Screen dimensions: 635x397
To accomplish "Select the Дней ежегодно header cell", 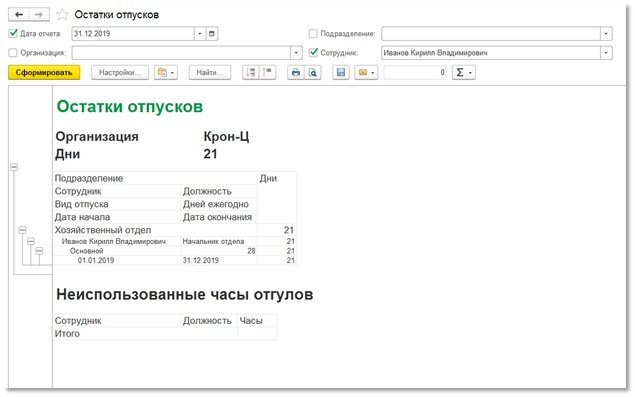I will [x=219, y=204].
